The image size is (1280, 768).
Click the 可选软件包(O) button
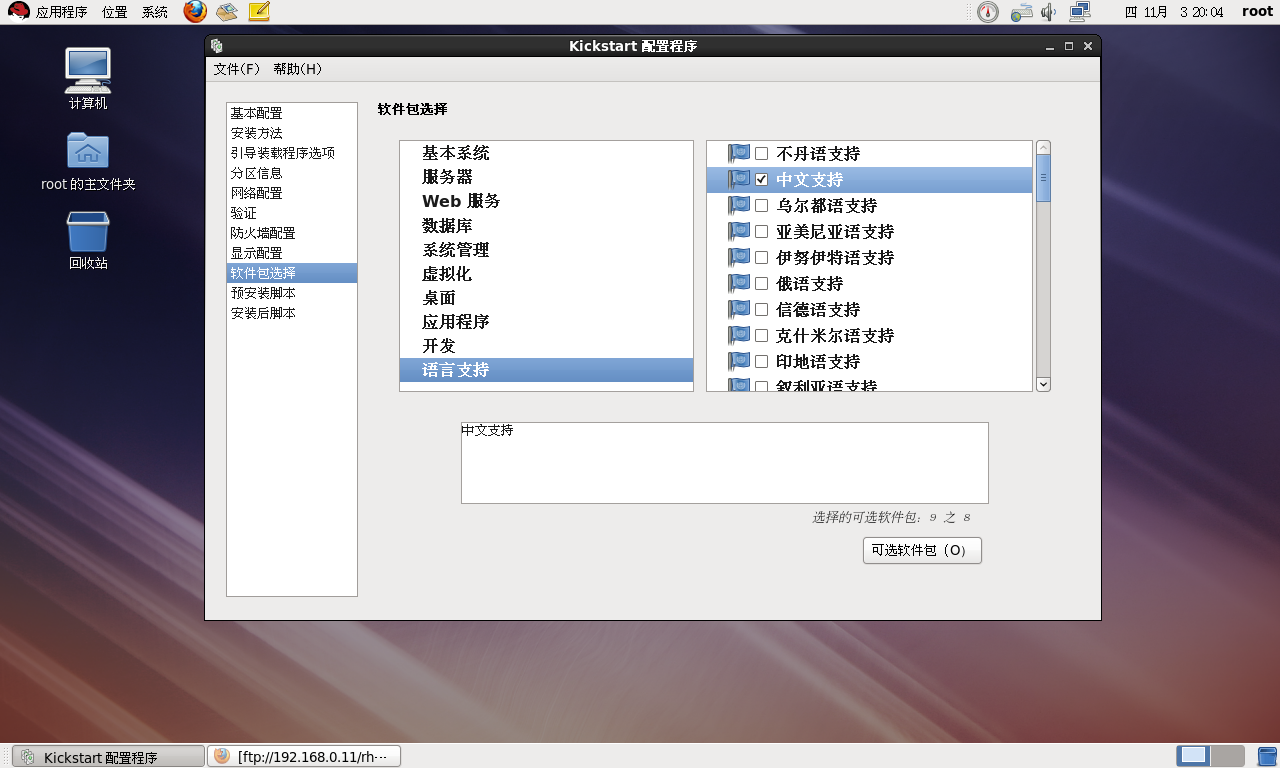pos(922,550)
